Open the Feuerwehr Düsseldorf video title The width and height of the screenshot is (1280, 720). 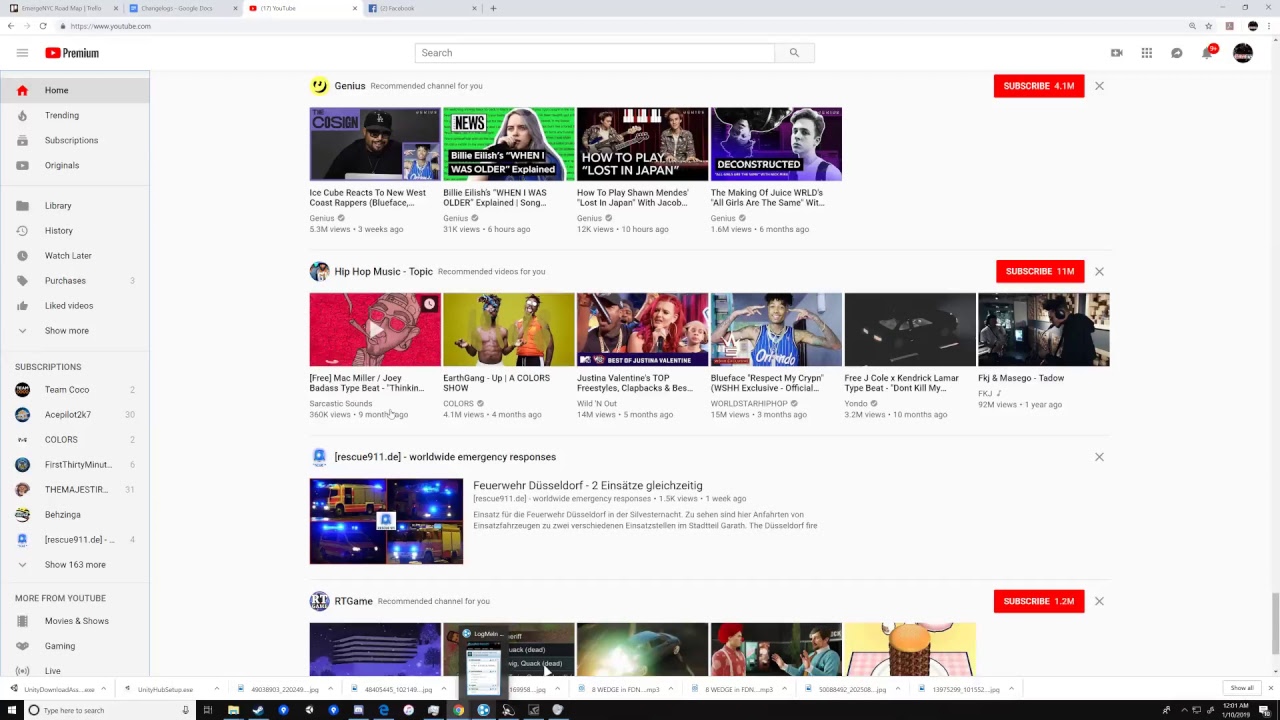588,485
